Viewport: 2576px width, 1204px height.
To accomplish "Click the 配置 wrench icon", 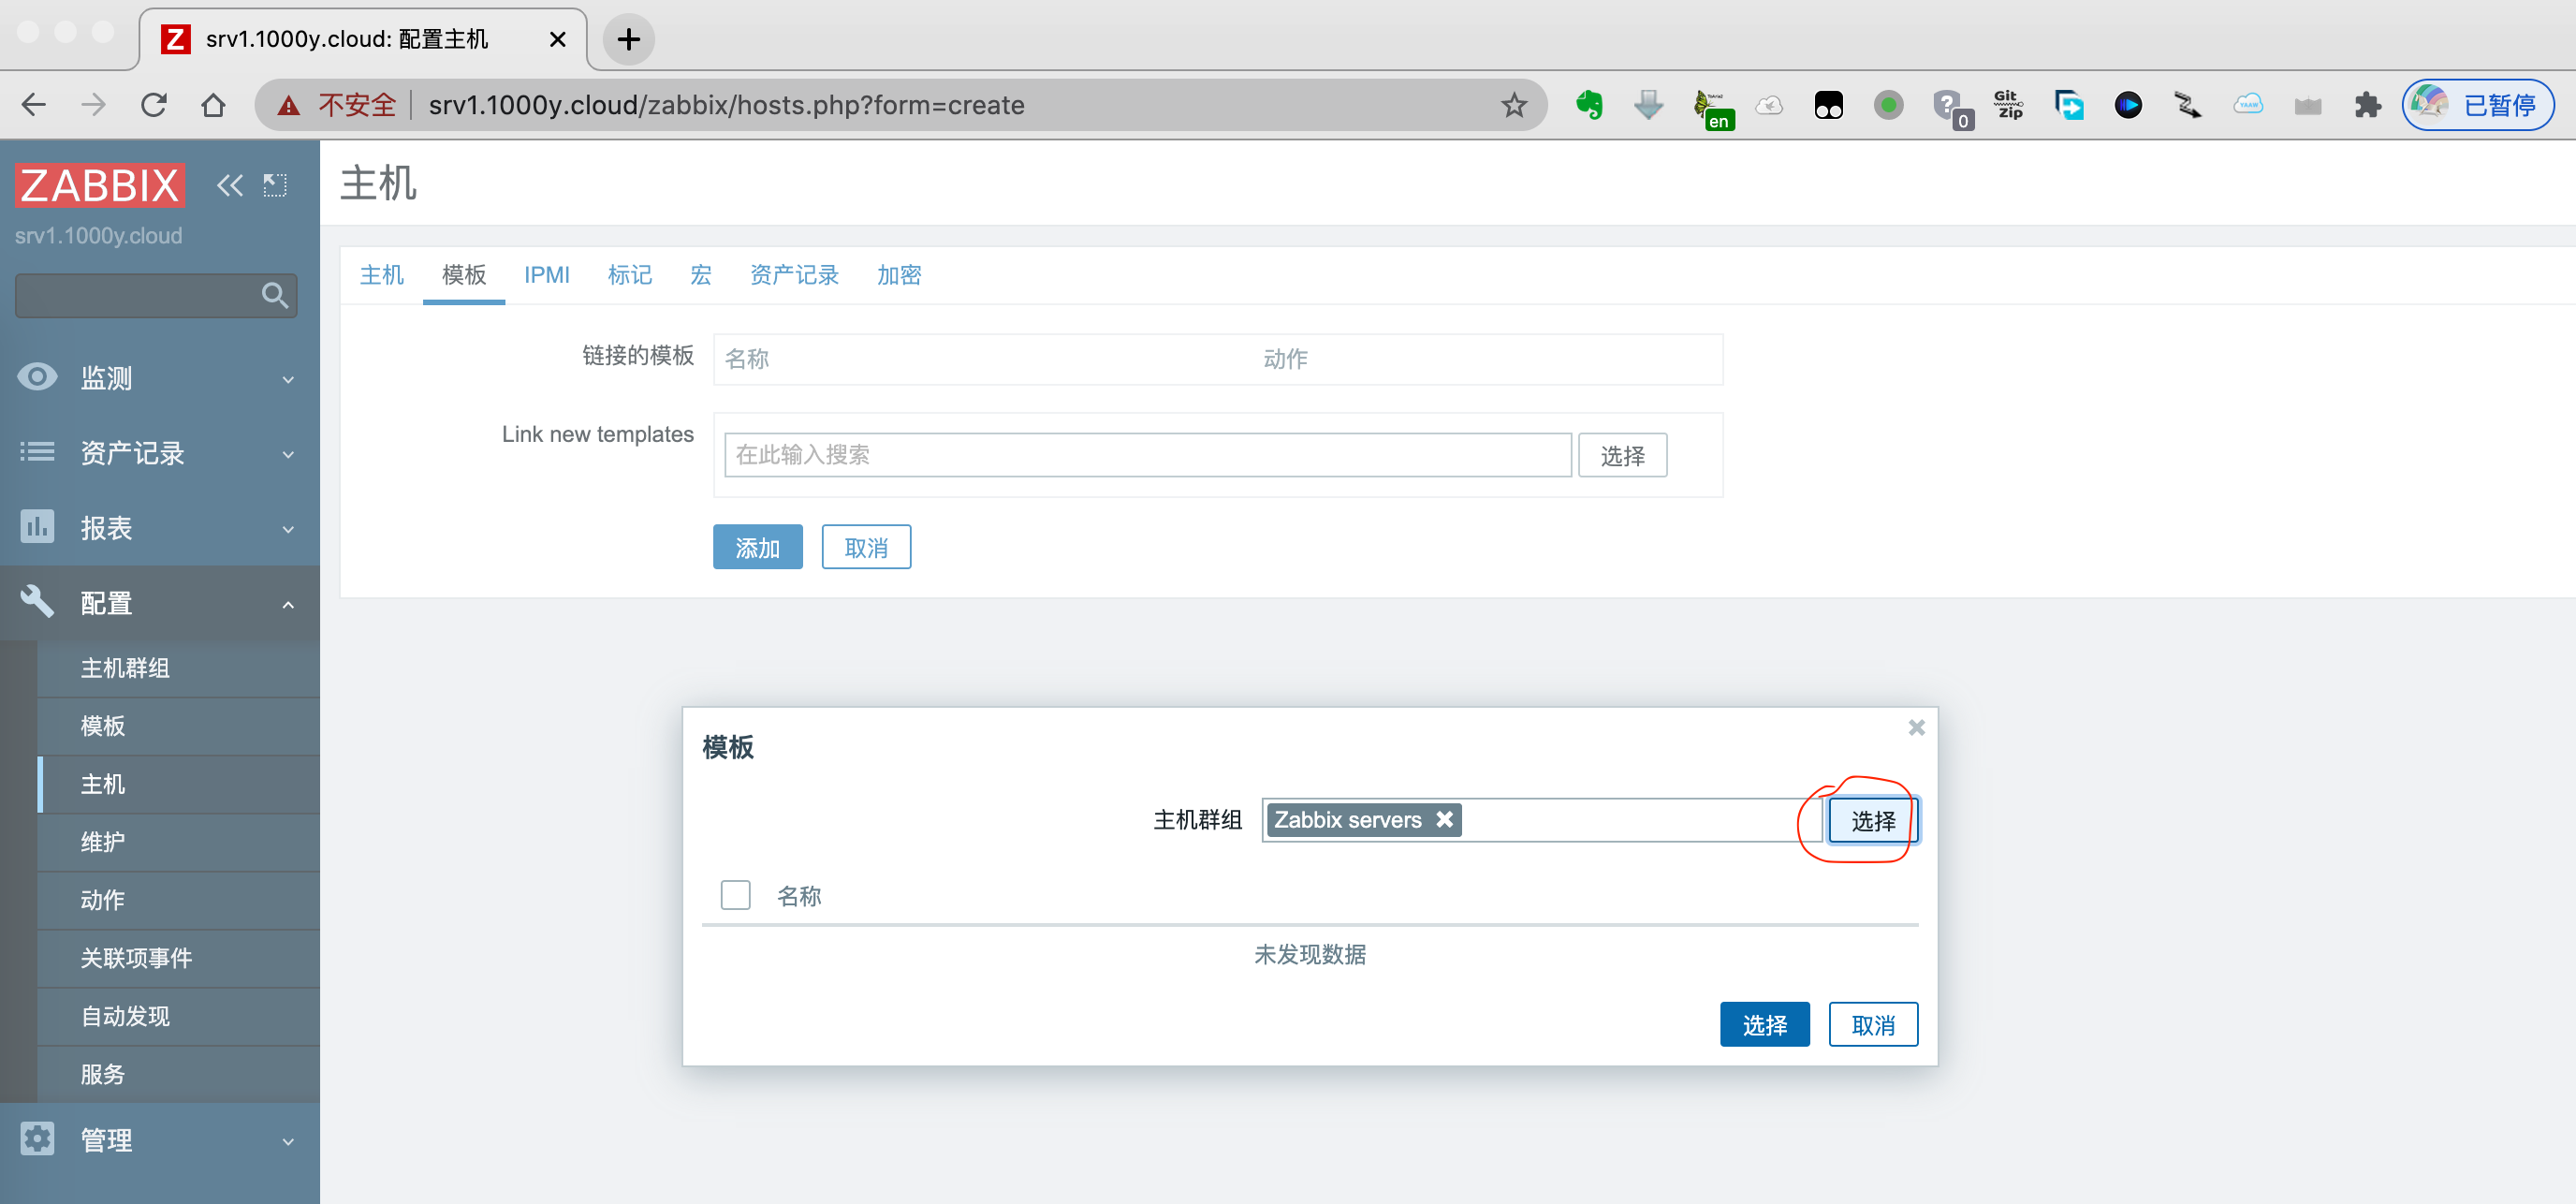I will pyautogui.click(x=37, y=602).
